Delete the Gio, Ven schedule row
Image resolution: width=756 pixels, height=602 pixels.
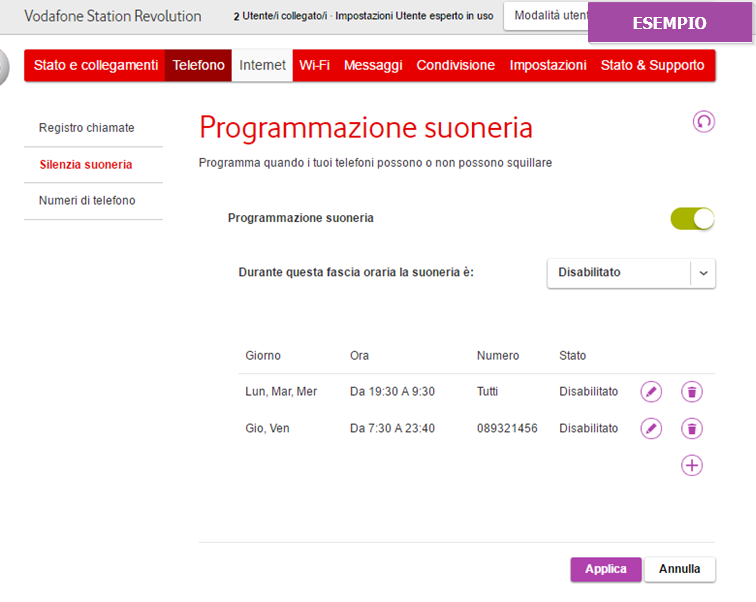pyautogui.click(x=691, y=428)
